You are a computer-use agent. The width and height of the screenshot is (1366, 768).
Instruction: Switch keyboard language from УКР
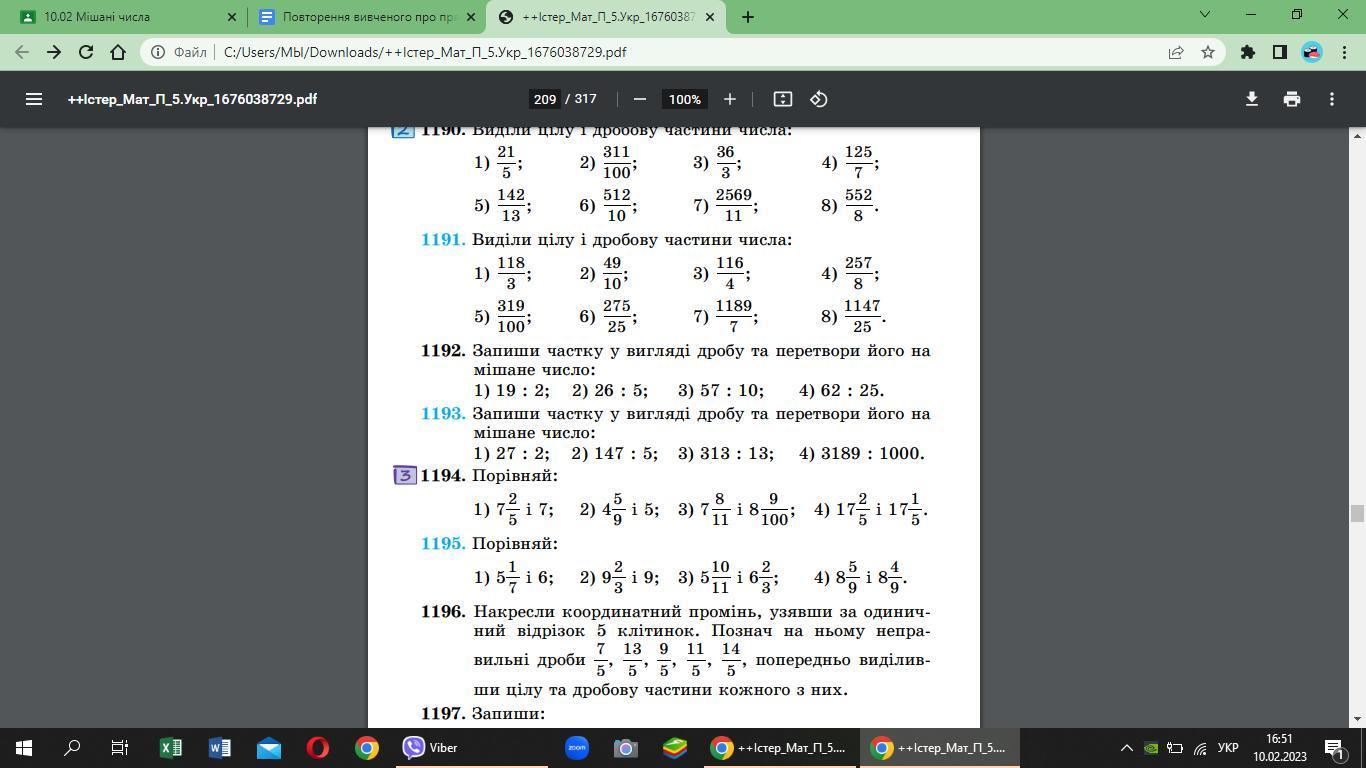(1229, 748)
